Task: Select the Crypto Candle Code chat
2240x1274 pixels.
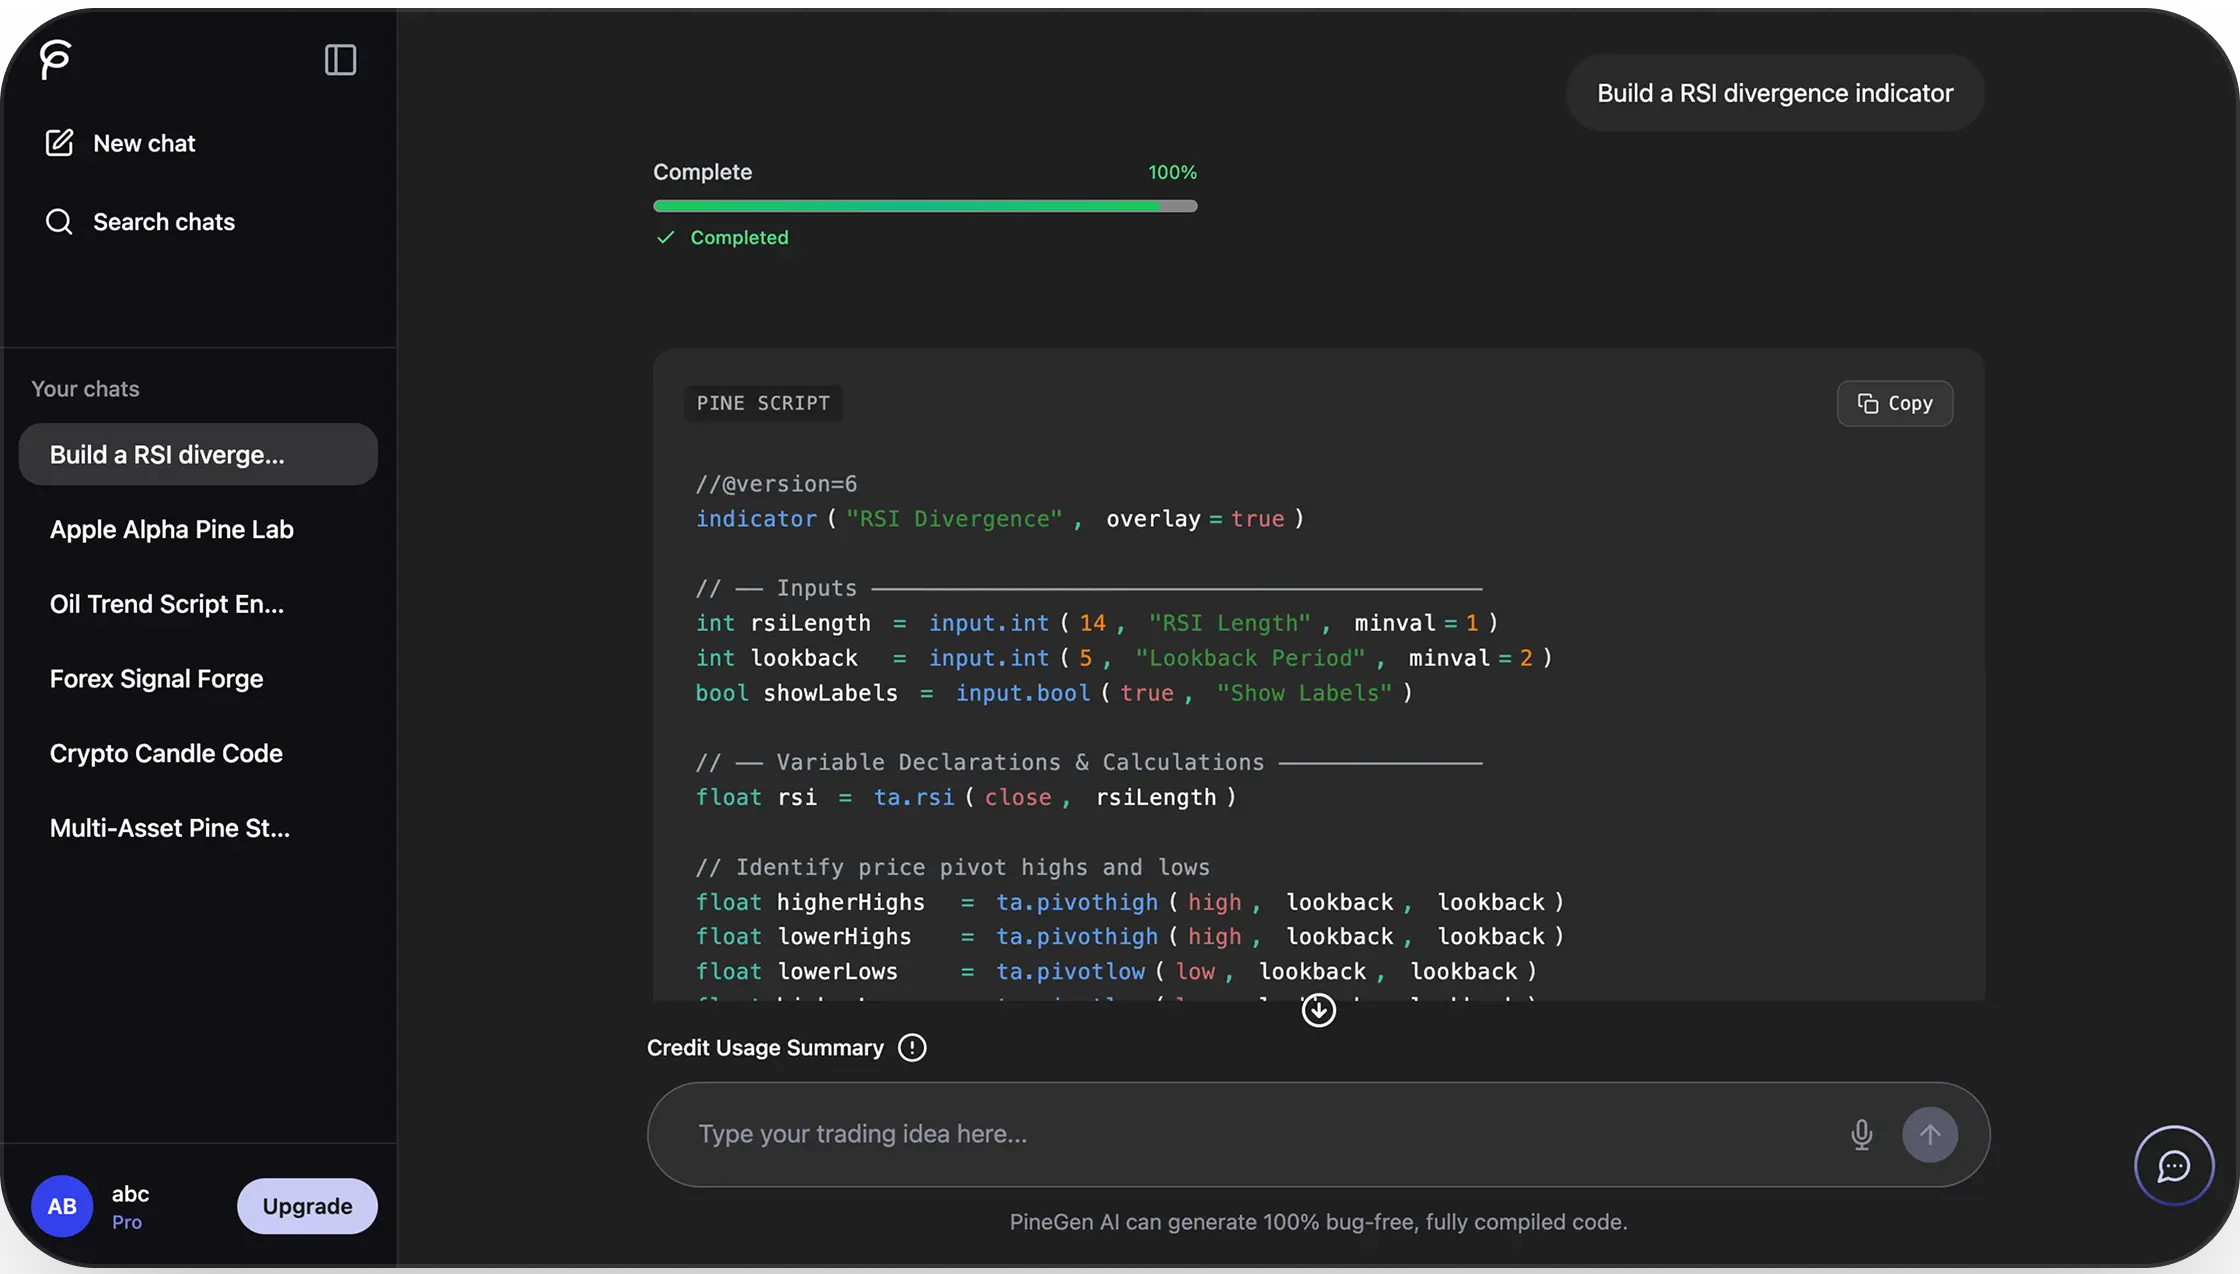Action: [x=166, y=754]
